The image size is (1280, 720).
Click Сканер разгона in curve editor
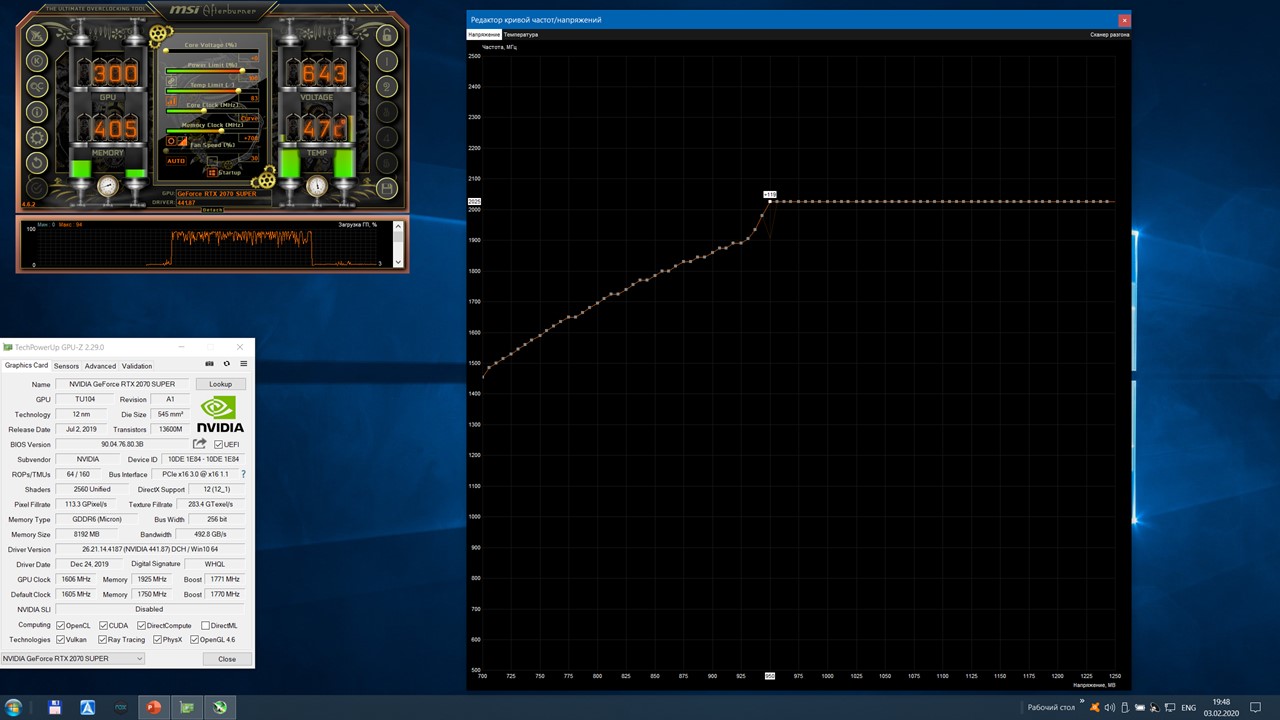[x=1110, y=34]
